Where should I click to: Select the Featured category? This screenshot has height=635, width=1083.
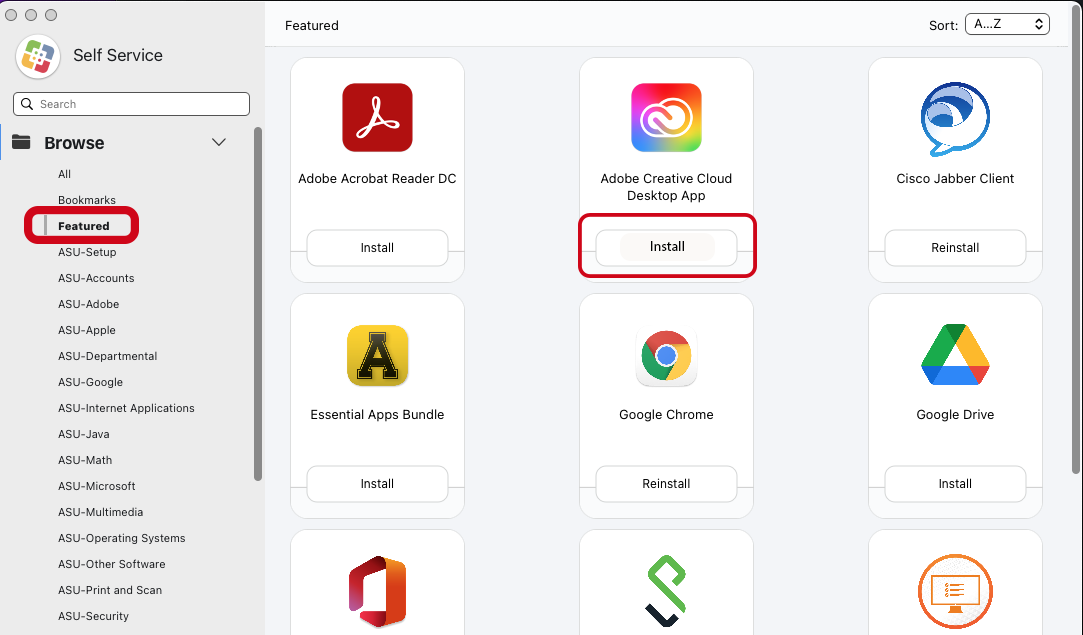tap(84, 226)
